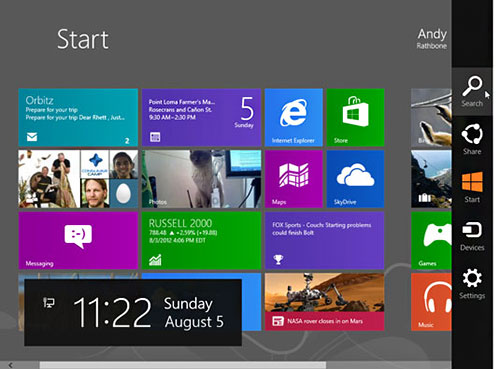Open the SkyDrive cloud tile

(355, 179)
